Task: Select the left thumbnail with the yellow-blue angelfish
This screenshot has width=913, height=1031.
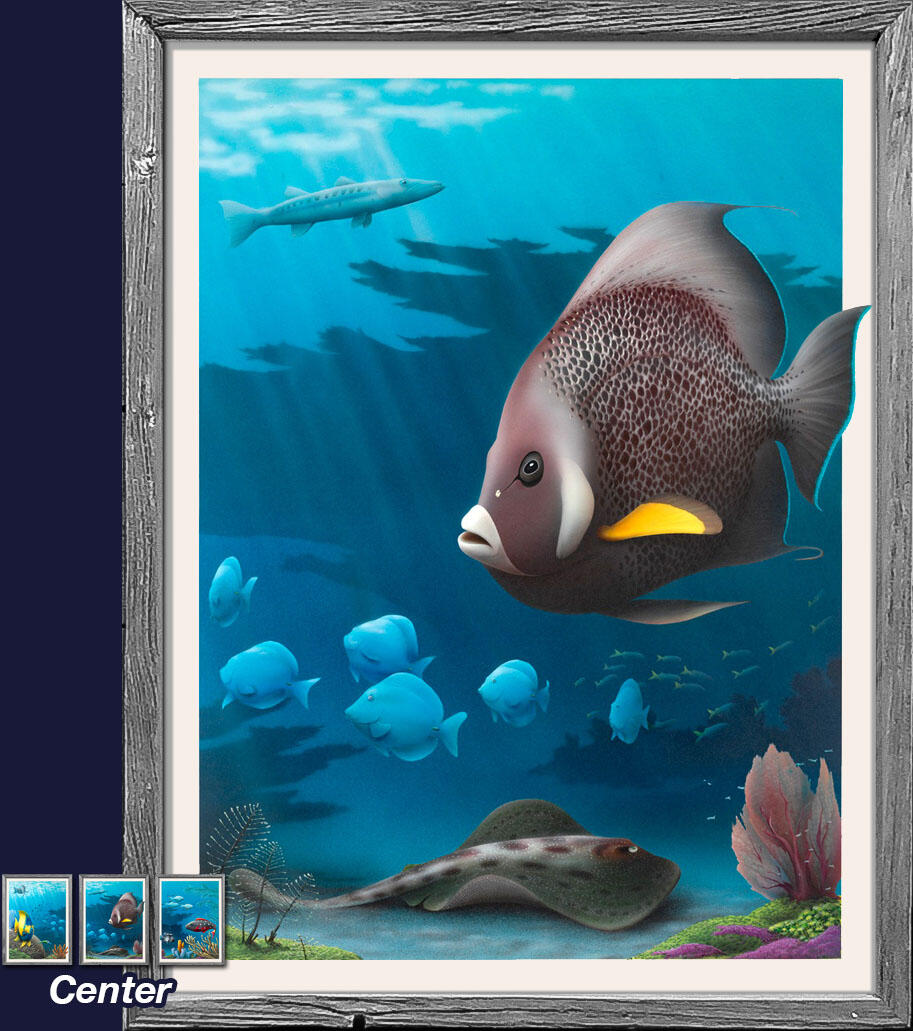Action: coord(37,919)
